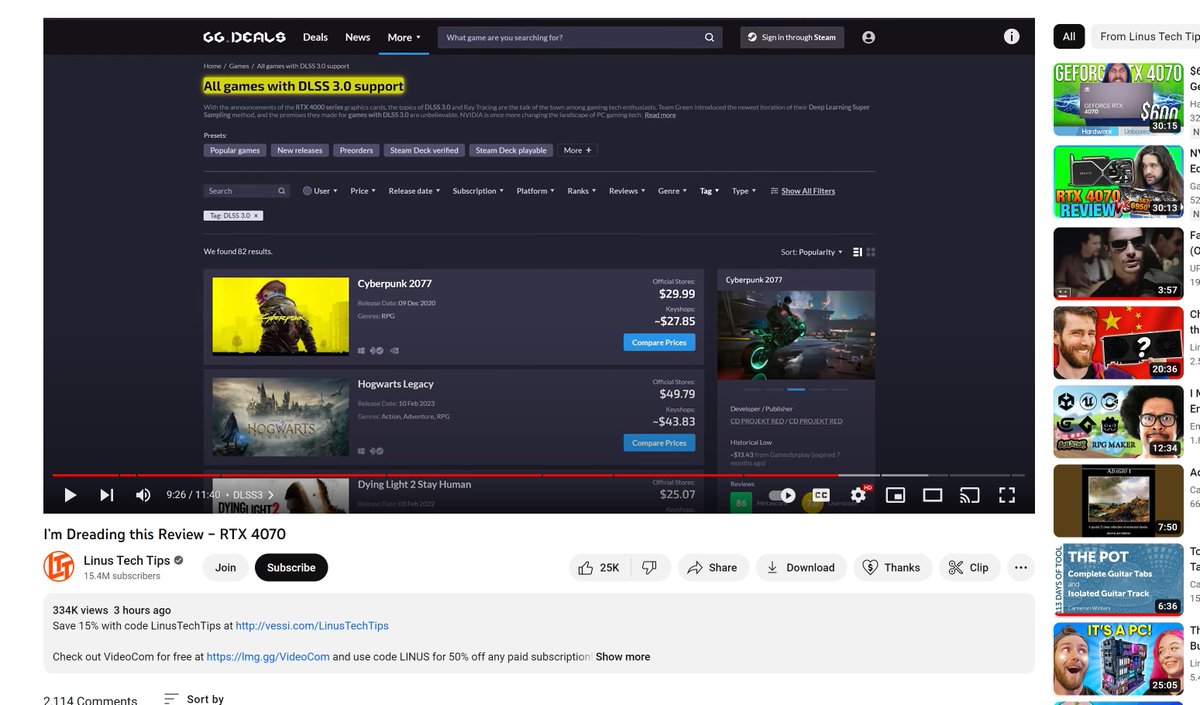Select the All filter chip
This screenshot has width=1200, height=705.
click(x=1069, y=36)
